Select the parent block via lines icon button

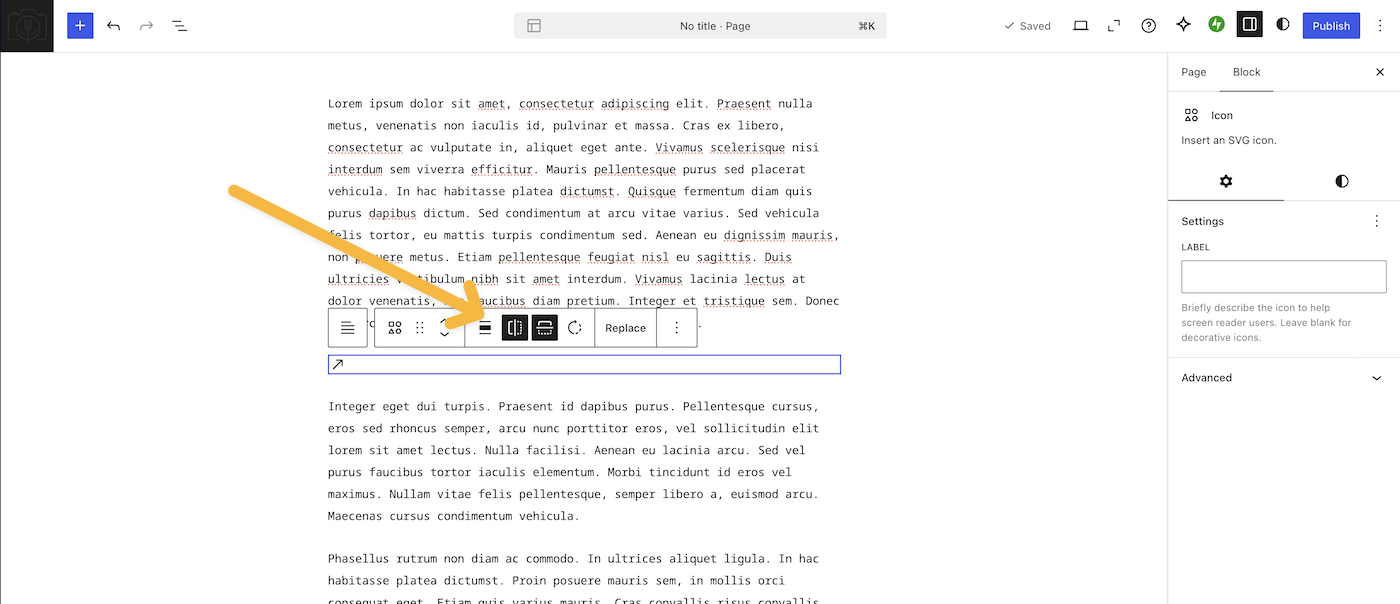[x=347, y=328]
